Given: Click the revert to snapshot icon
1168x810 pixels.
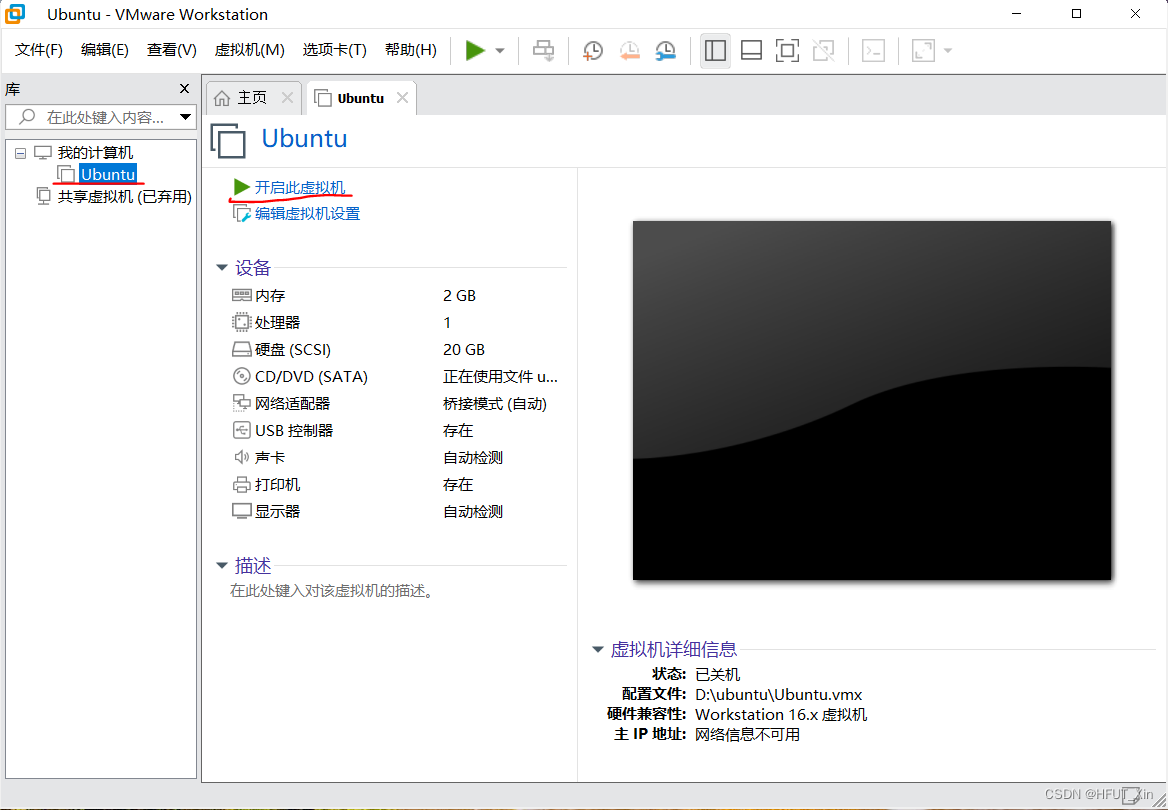Looking at the screenshot, I should coord(629,51).
